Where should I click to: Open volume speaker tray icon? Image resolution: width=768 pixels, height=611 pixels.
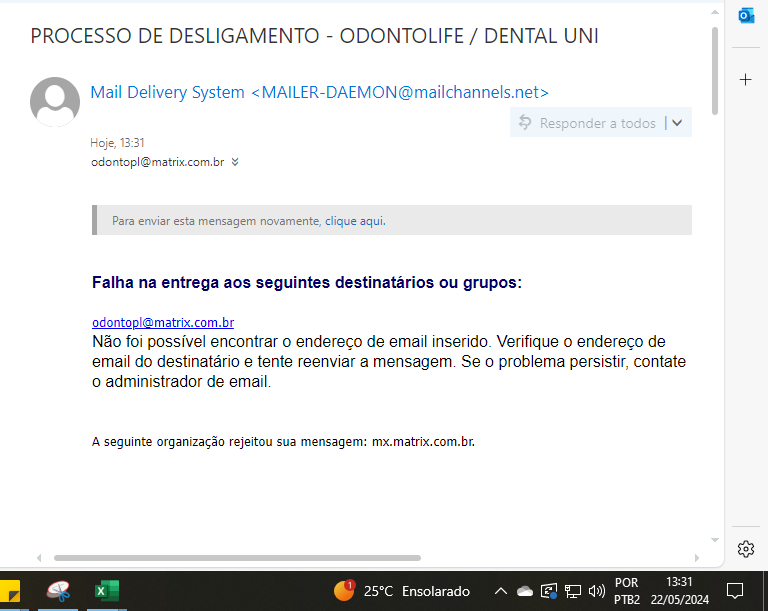click(597, 591)
